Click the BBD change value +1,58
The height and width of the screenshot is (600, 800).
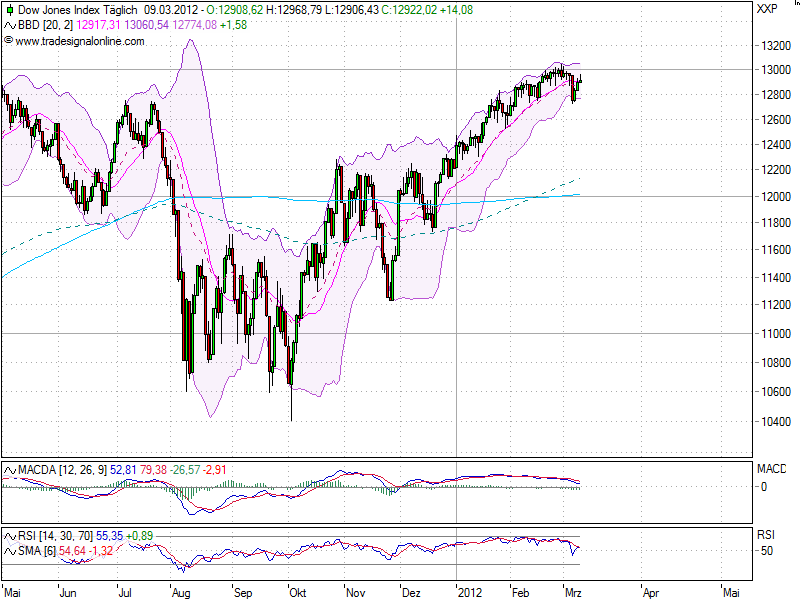coord(234,25)
